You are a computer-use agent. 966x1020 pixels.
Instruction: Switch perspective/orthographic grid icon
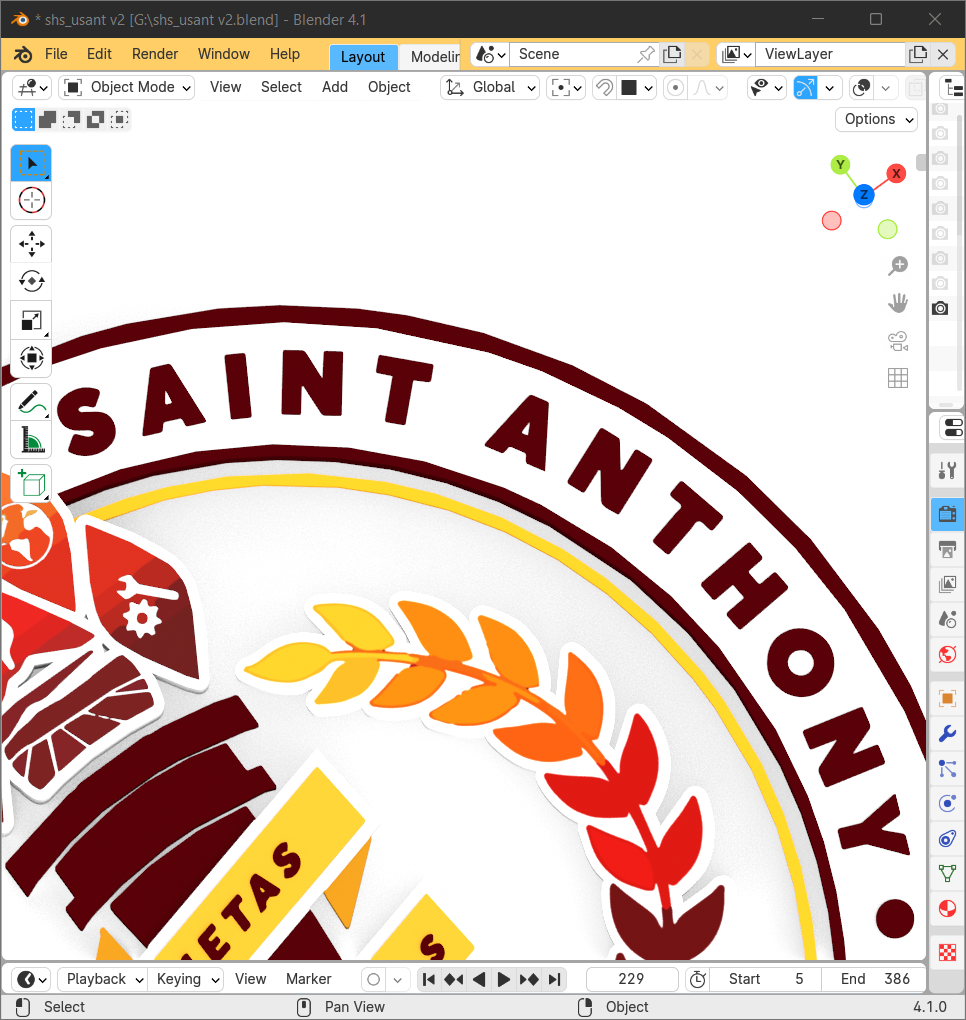(898, 378)
